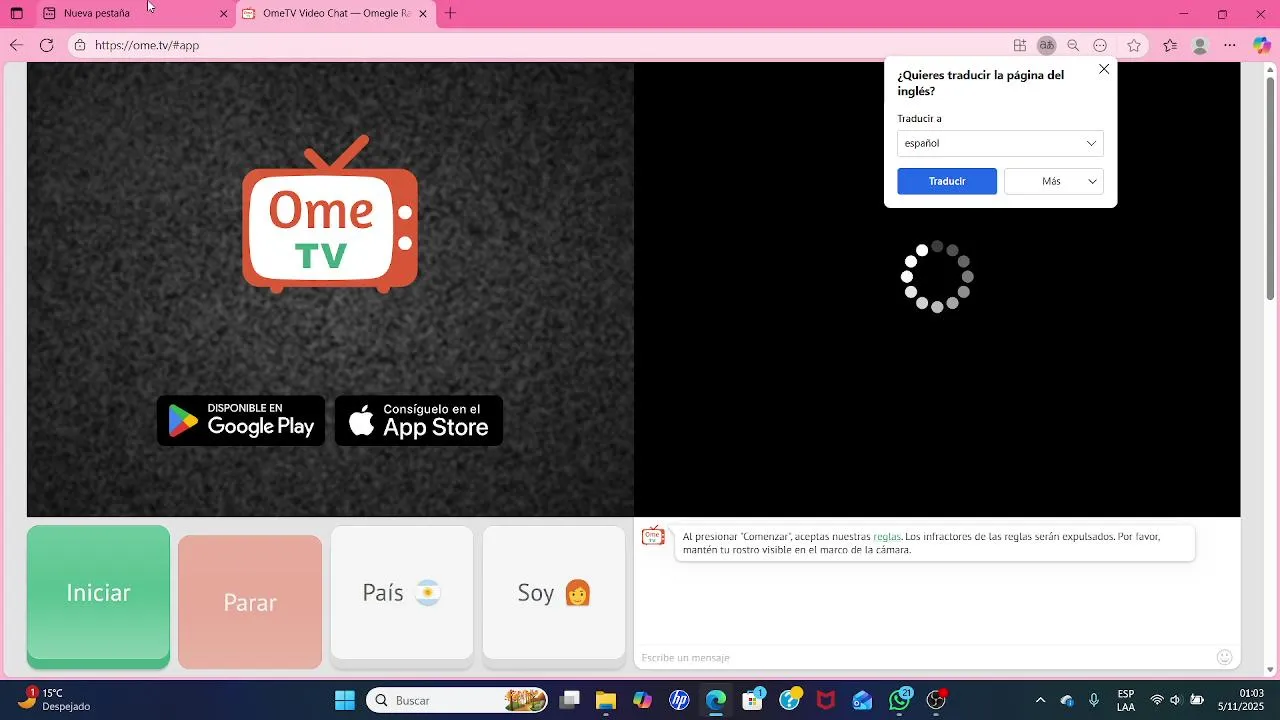Switch to Nueva pestaña tab

(136, 14)
